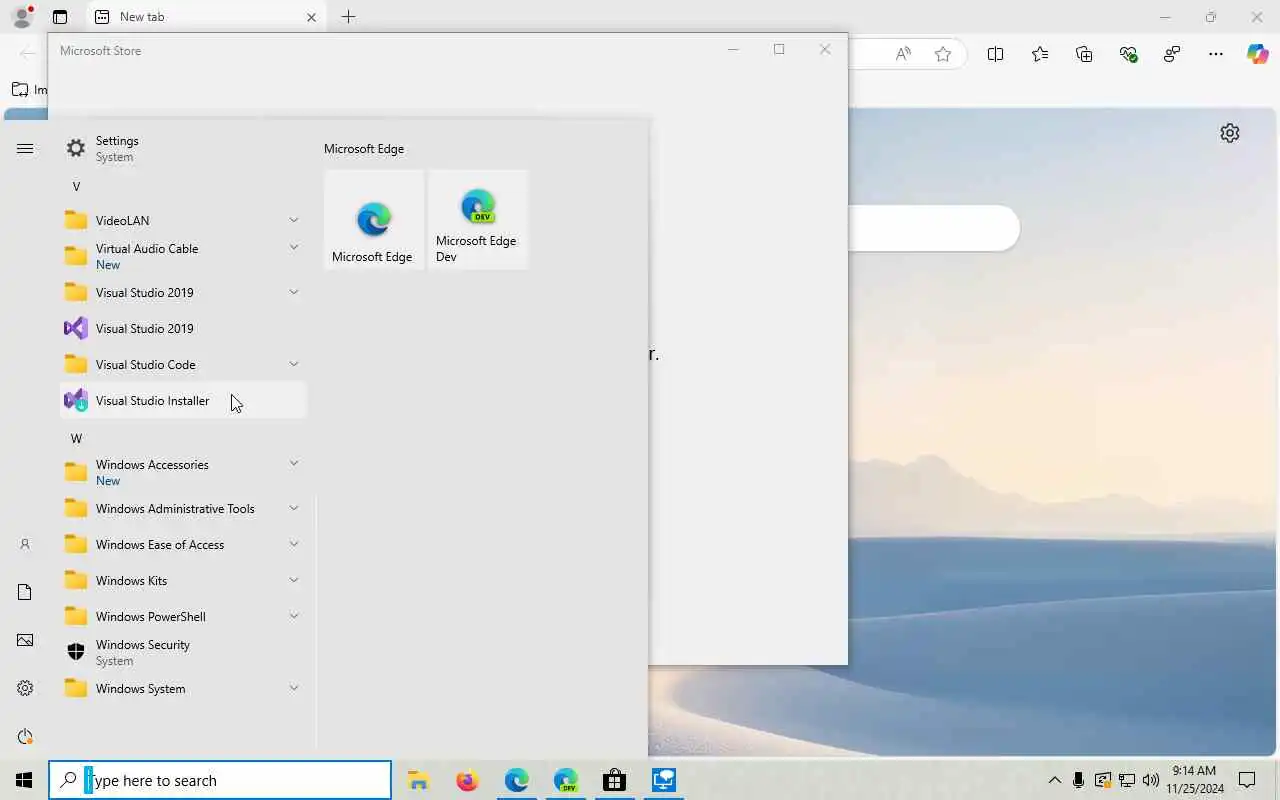The height and width of the screenshot is (800, 1280).
Task: Open the Start menu hamburger expand icon
Action: pos(25,148)
